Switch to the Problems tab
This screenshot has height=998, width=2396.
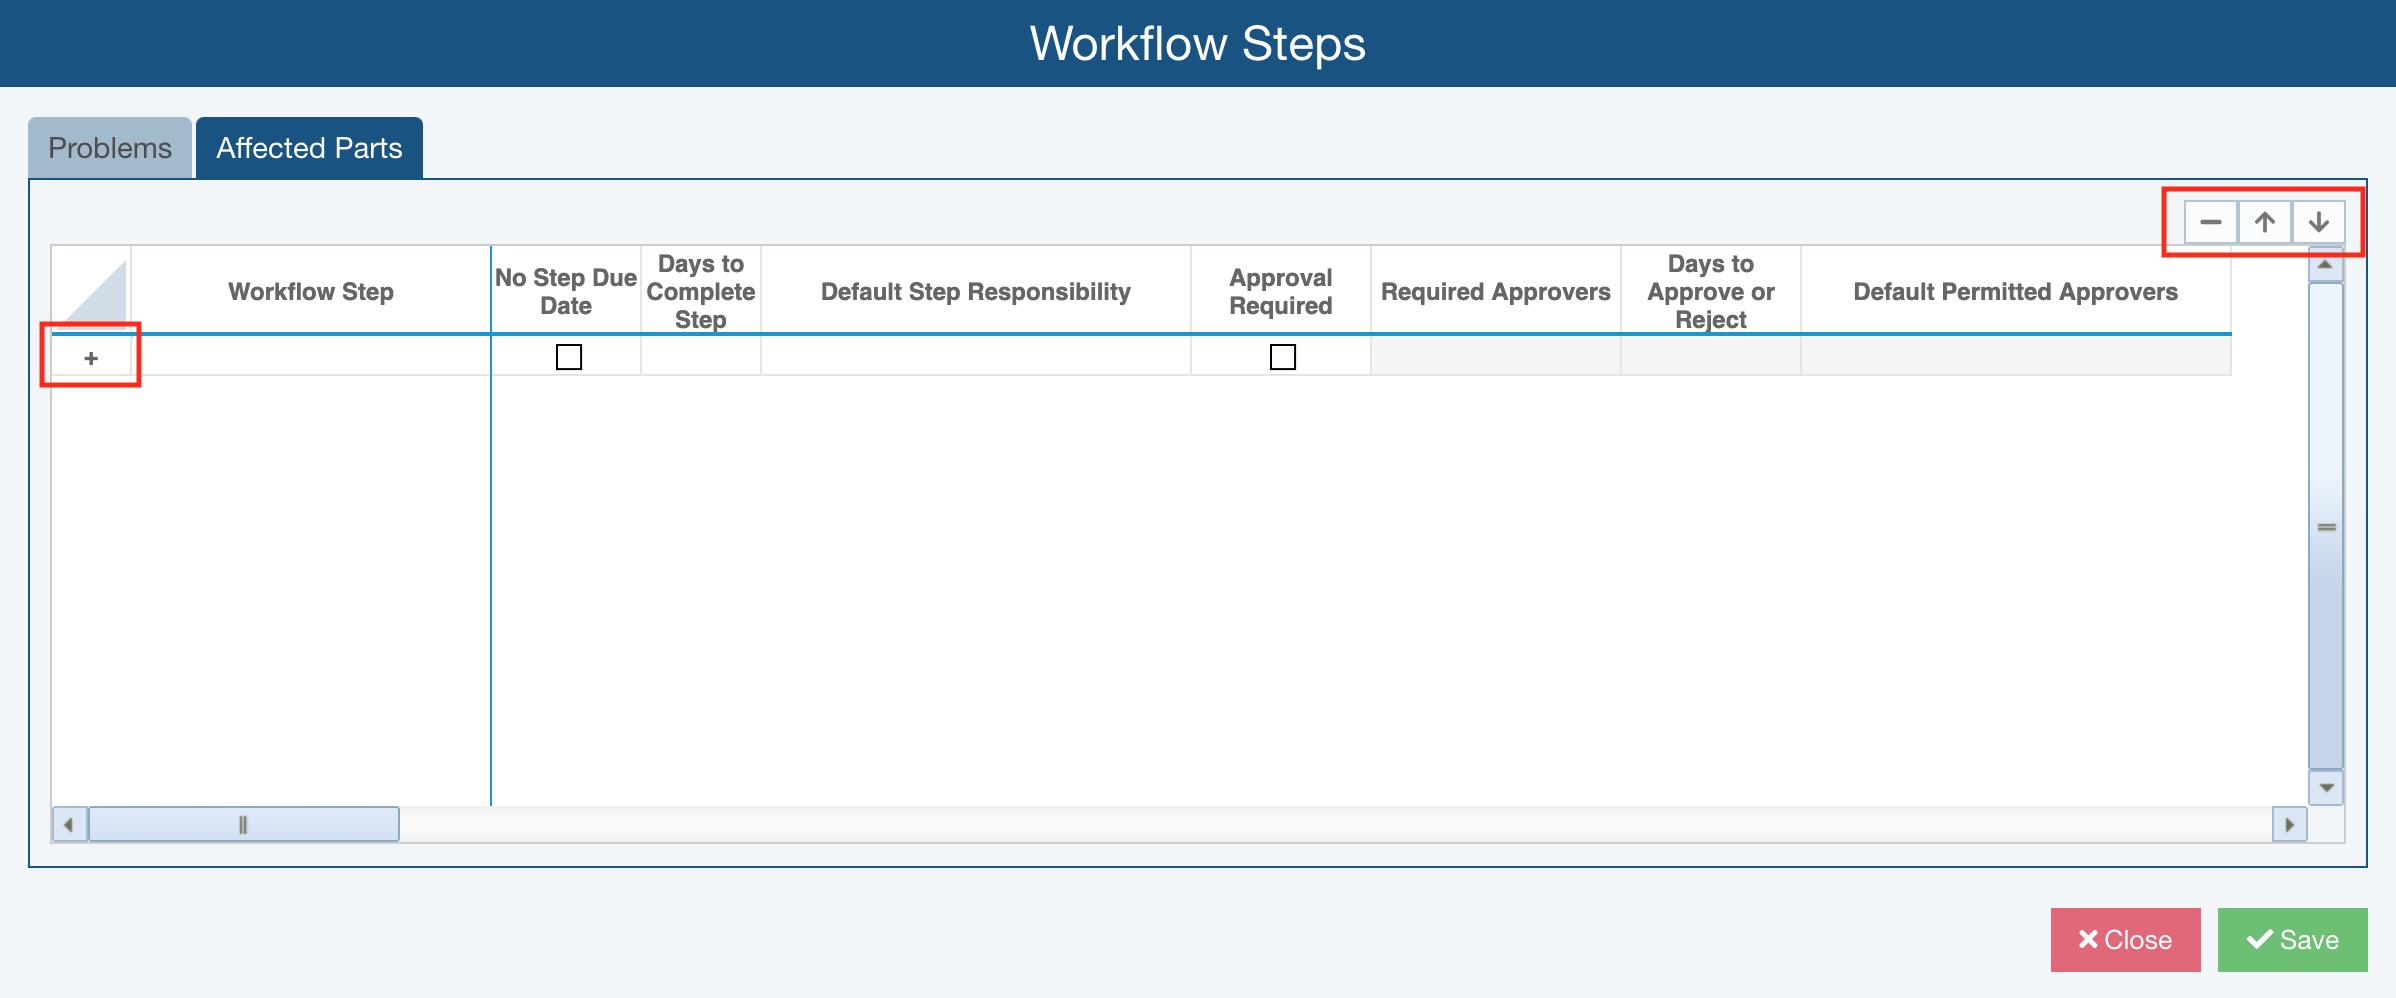pos(110,148)
